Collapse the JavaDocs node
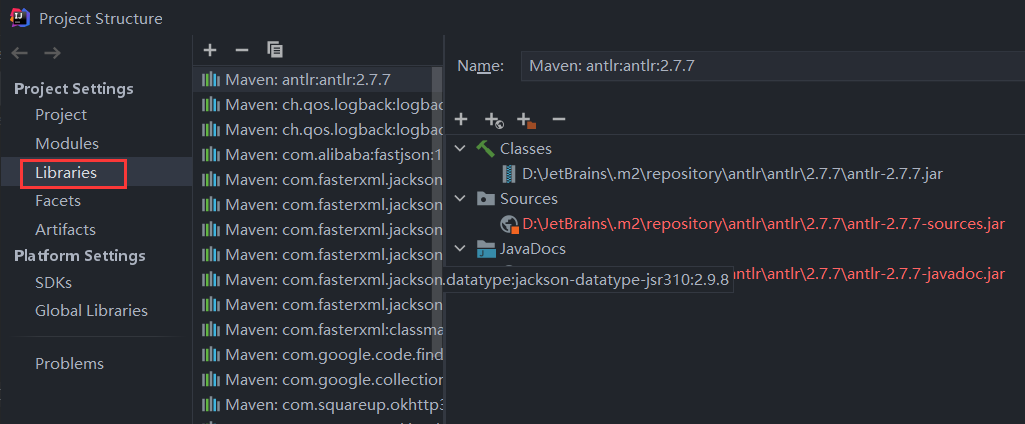This screenshot has height=424, width=1025. tap(461, 248)
